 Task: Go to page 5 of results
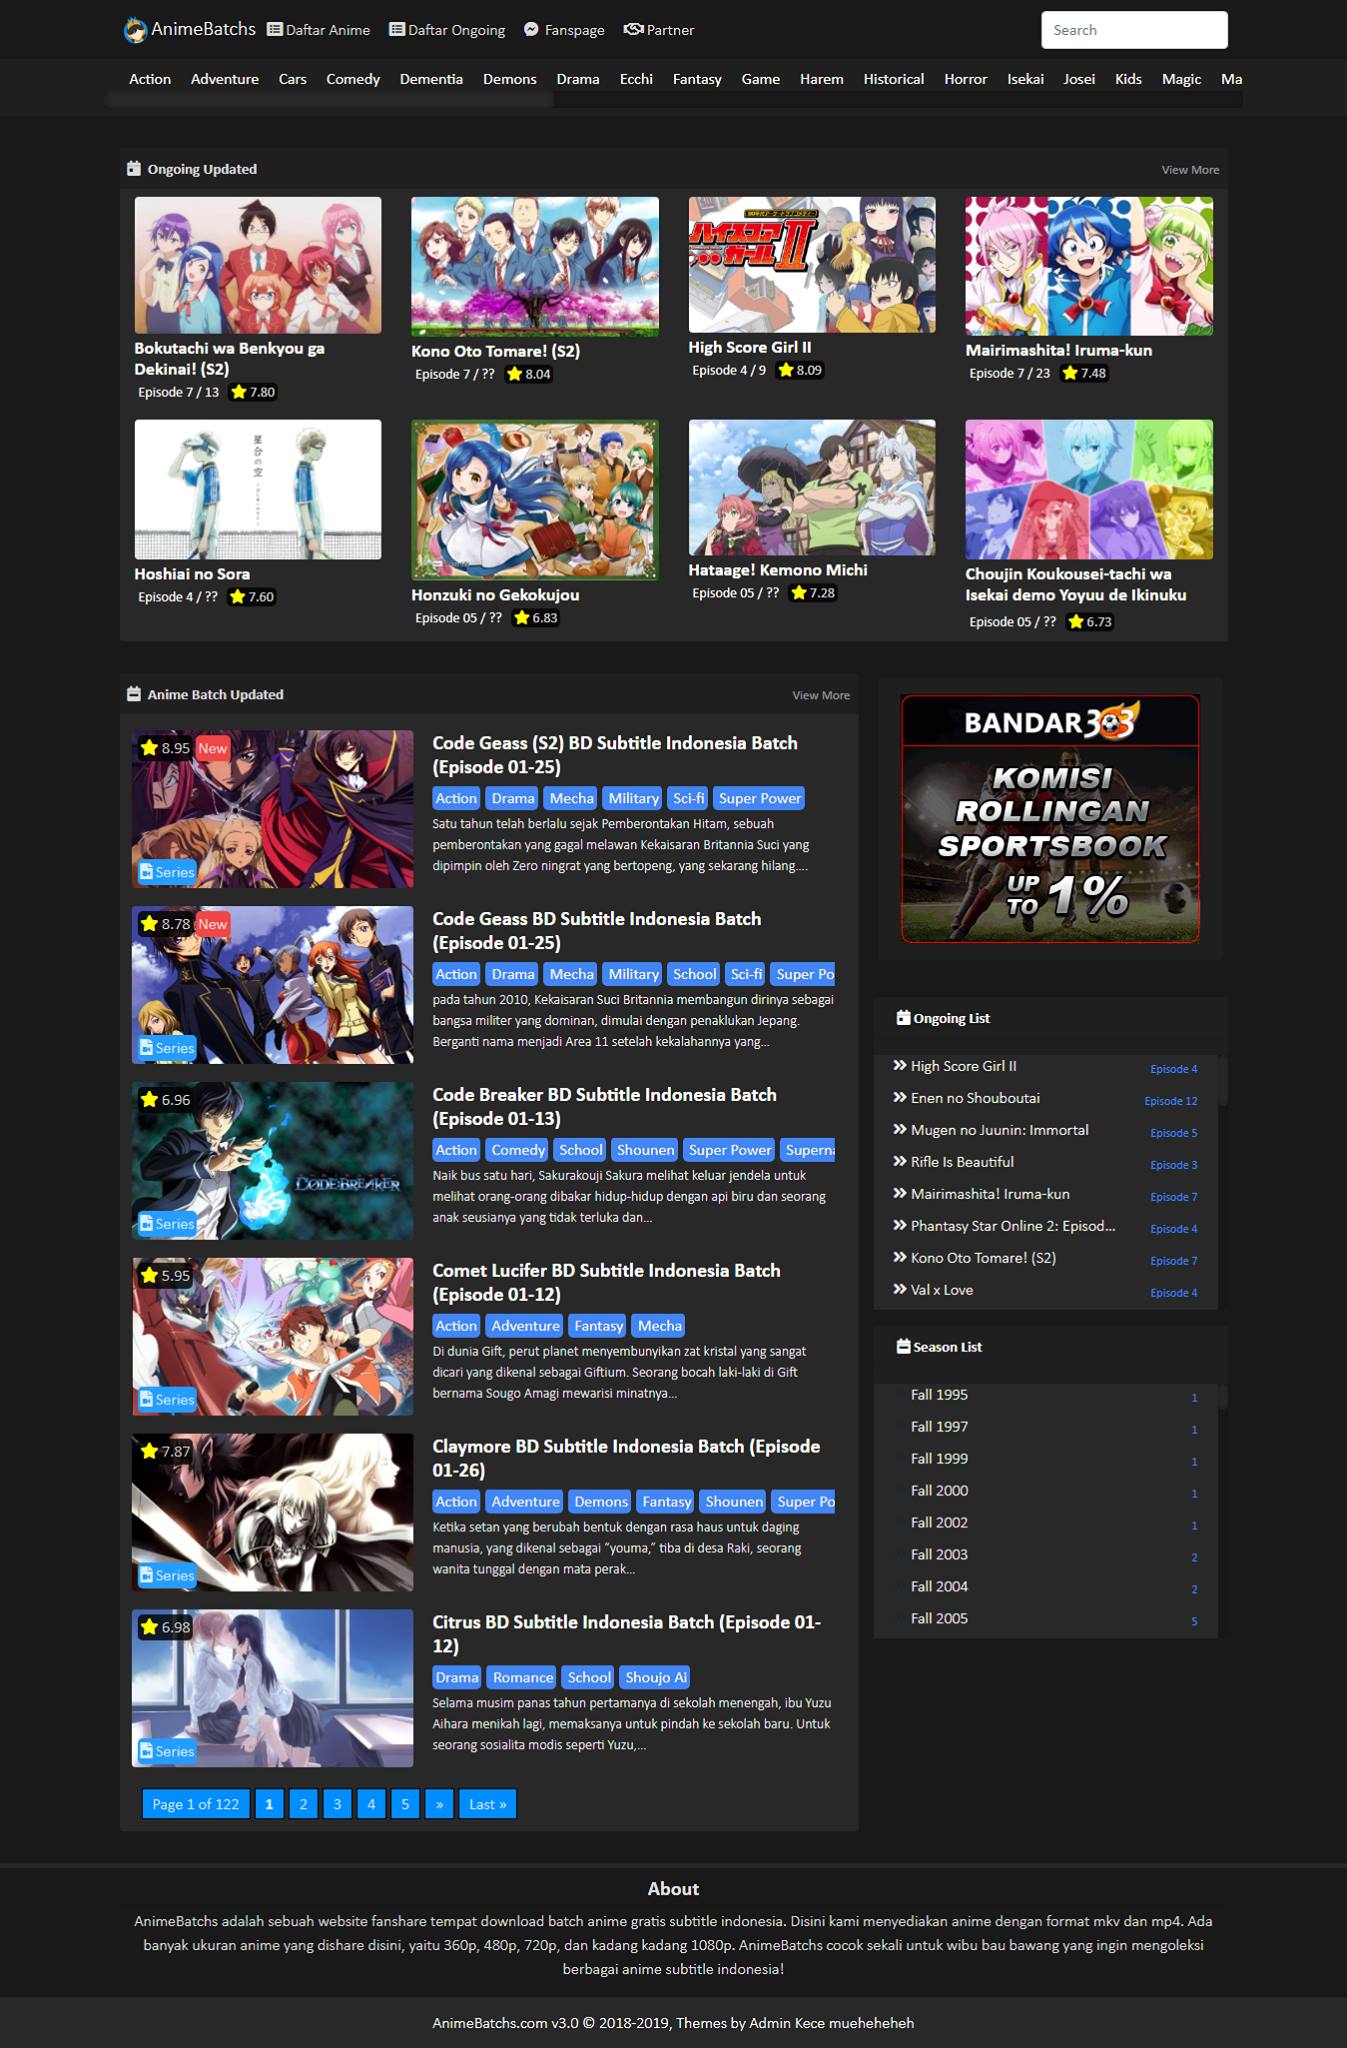coord(405,1804)
